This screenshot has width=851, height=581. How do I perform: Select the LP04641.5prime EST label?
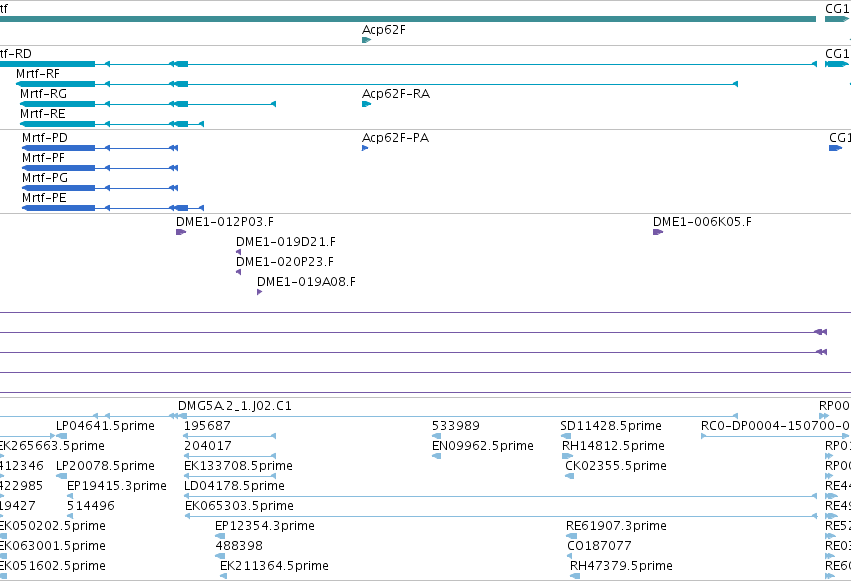pos(105,426)
